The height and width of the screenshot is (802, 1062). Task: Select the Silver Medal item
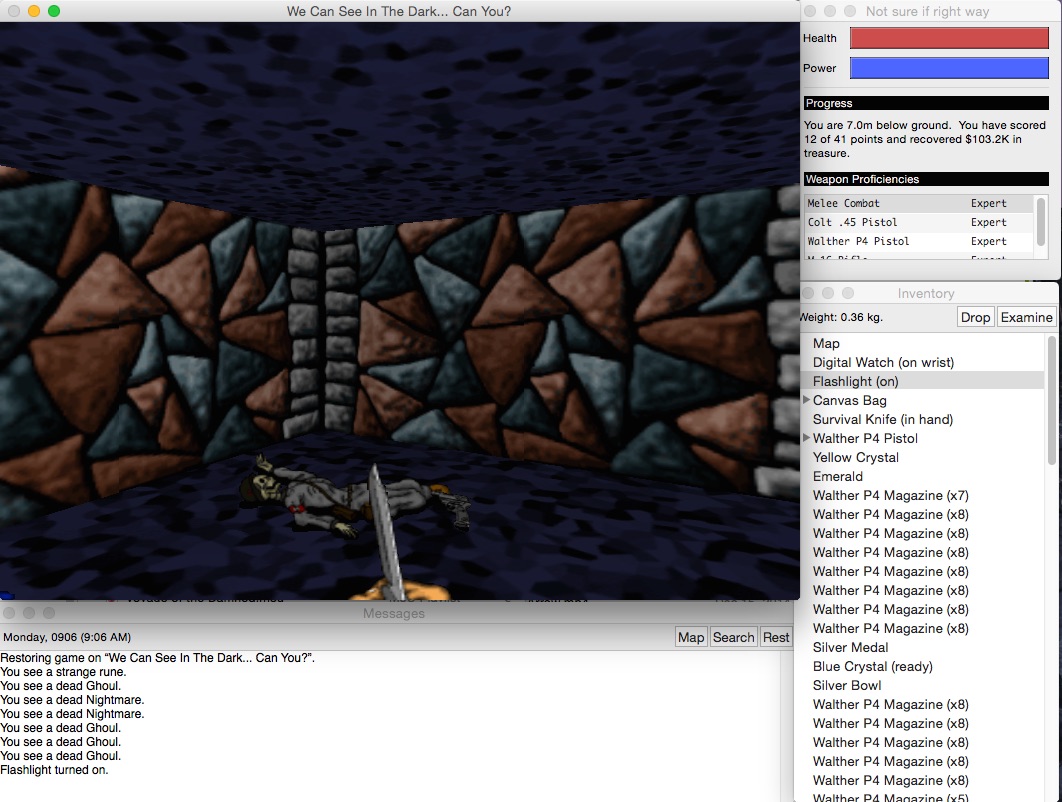(922, 647)
